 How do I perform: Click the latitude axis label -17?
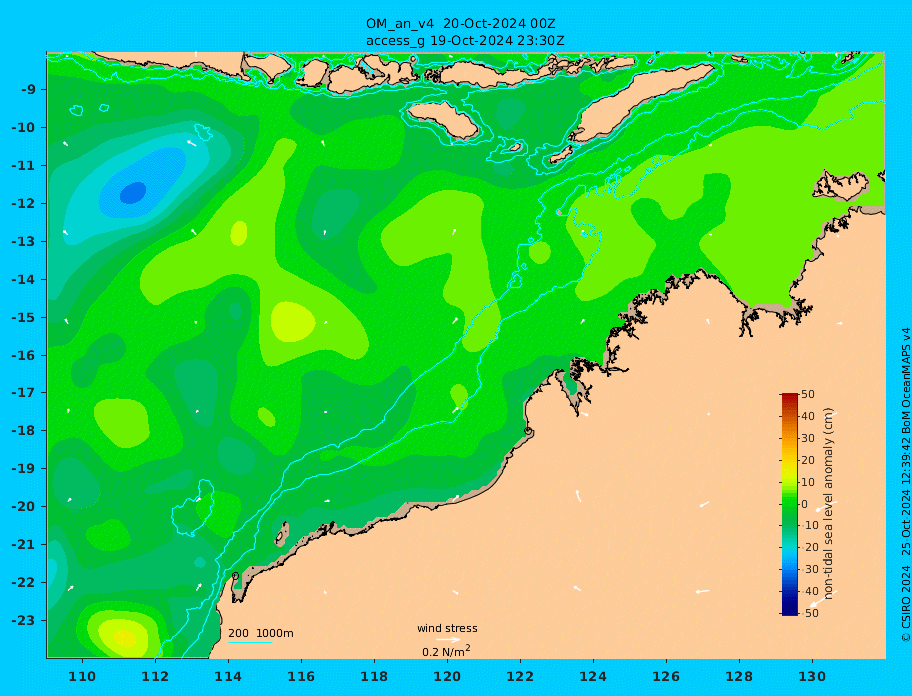click(25, 393)
